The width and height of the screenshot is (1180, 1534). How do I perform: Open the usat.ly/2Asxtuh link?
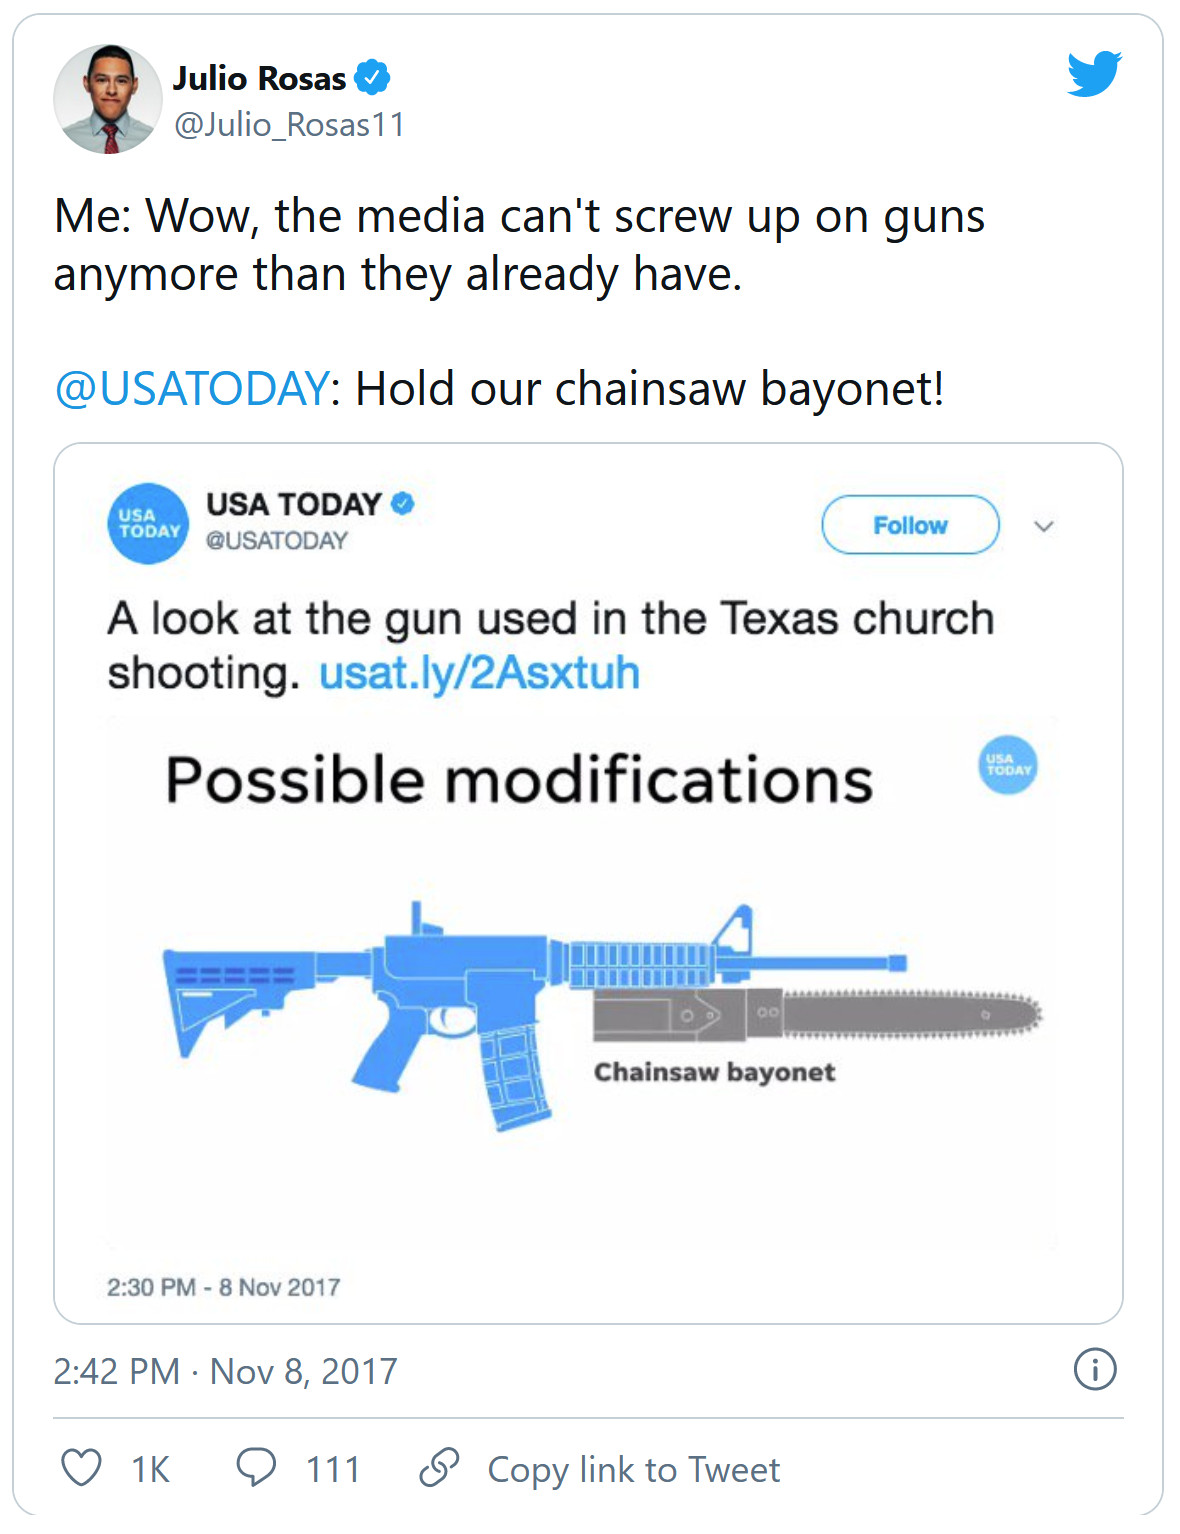coord(479,673)
